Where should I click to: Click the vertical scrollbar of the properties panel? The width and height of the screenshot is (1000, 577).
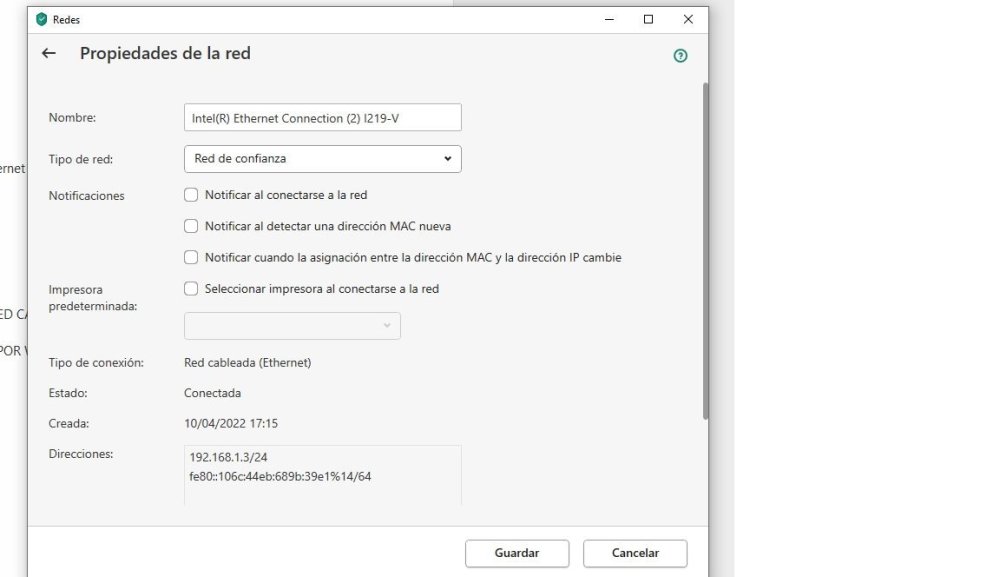[706, 250]
